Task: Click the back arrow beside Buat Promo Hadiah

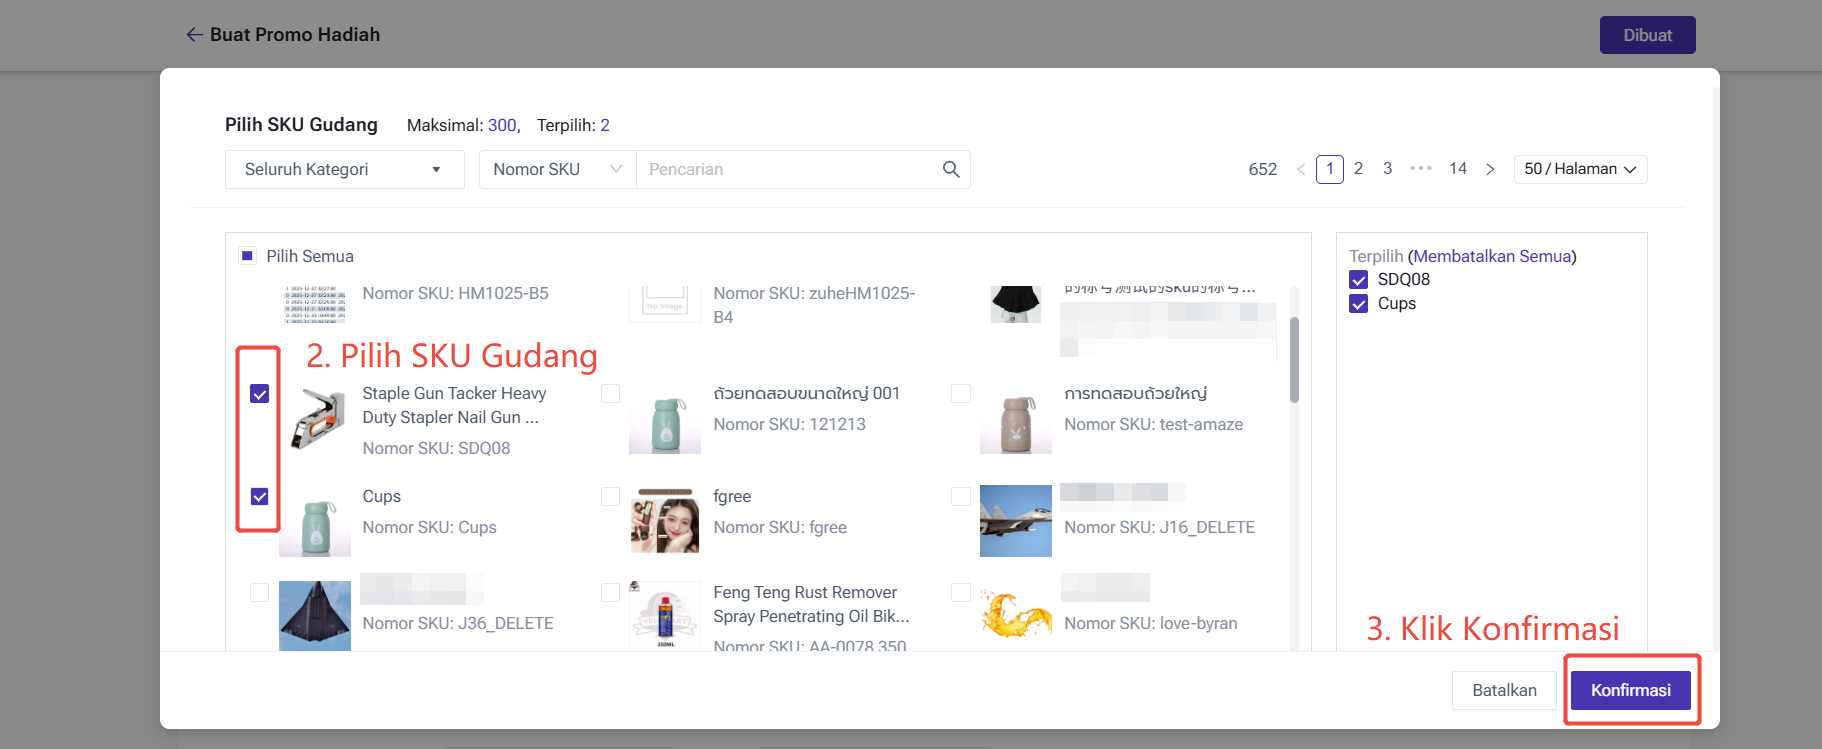Action: pyautogui.click(x=194, y=35)
